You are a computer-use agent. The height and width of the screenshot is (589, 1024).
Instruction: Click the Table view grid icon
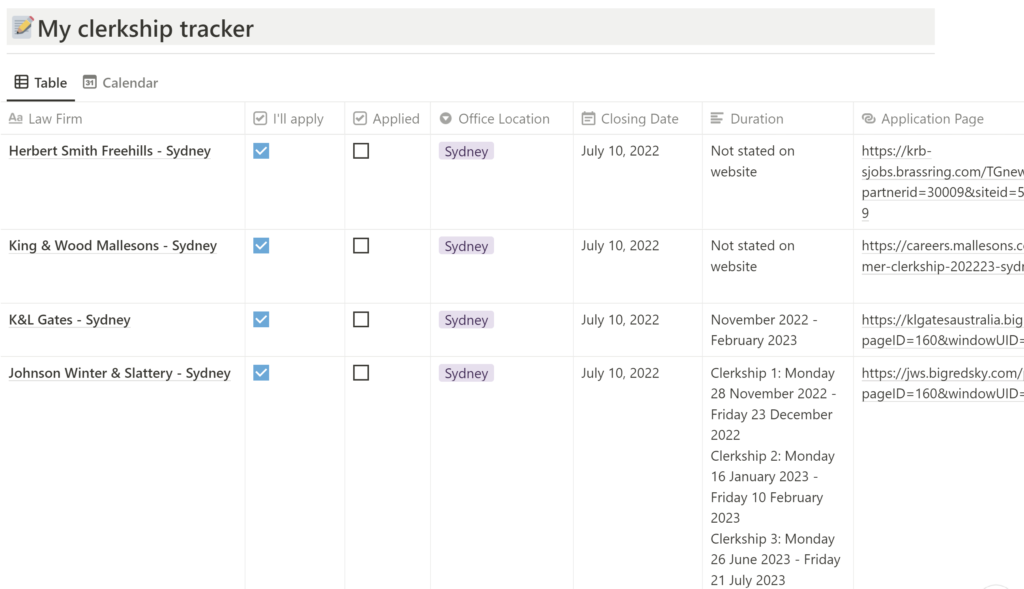pos(22,82)
